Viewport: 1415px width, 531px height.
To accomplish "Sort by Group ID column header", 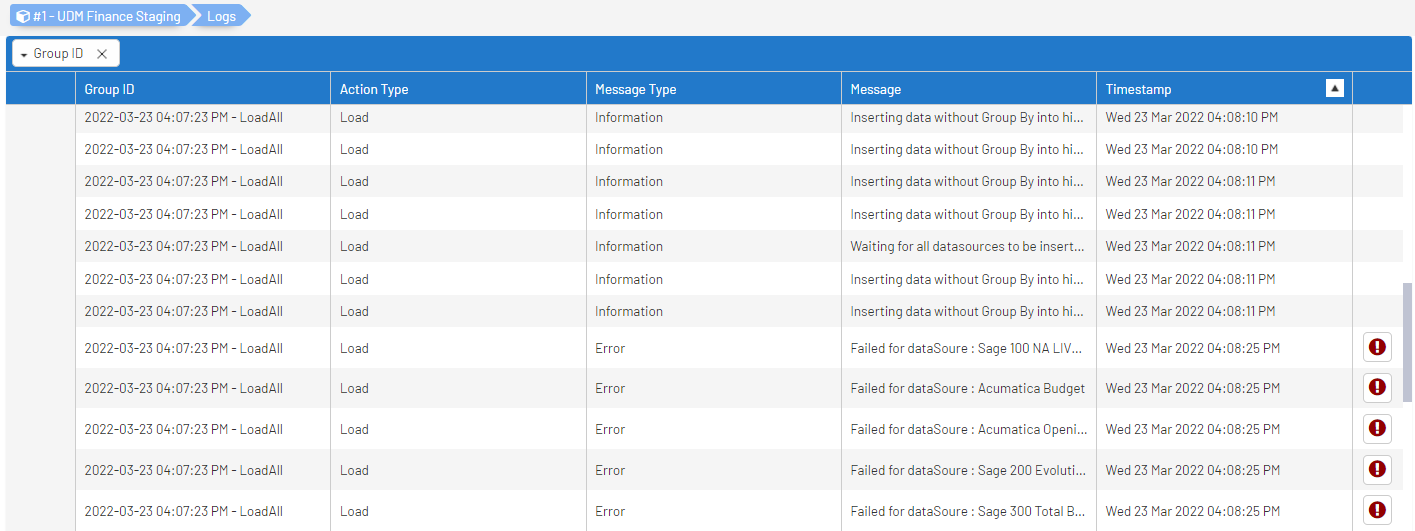I will [110, 89].
